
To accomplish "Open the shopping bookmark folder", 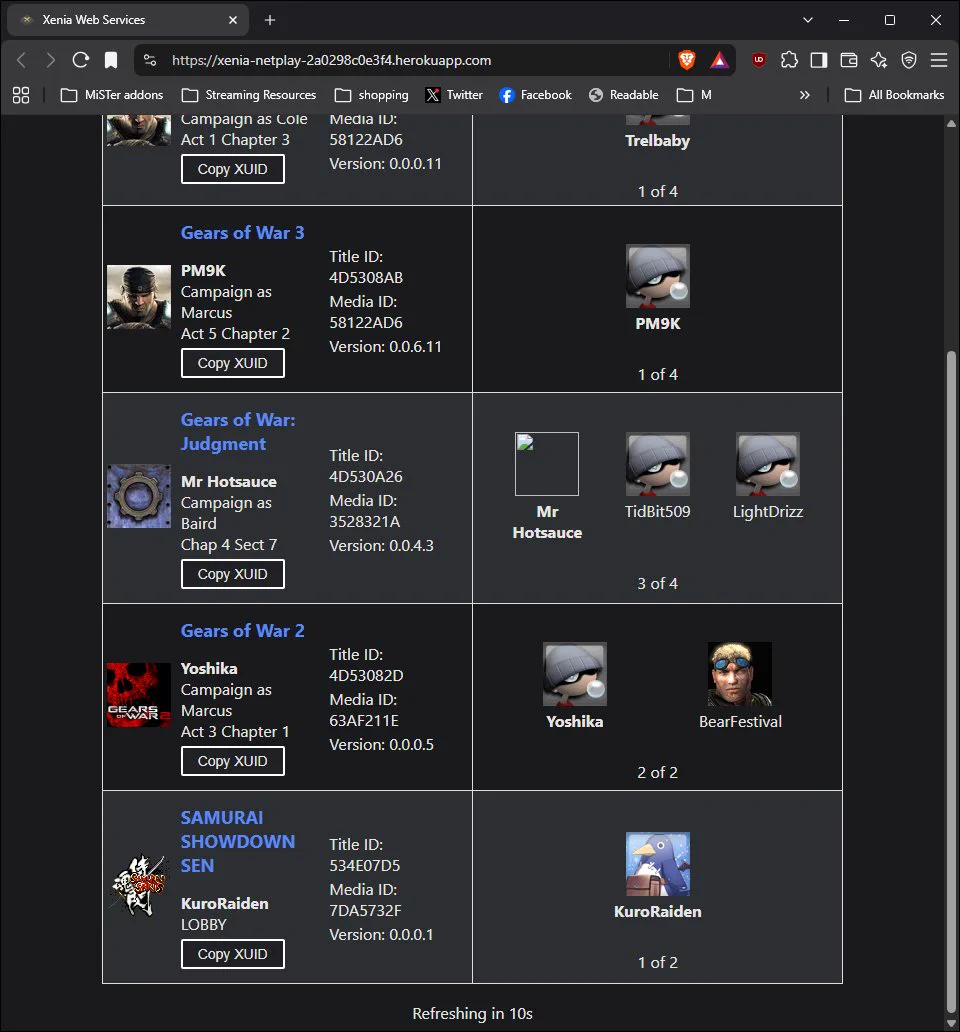I will pyautogui.click(x=372, y=95).
